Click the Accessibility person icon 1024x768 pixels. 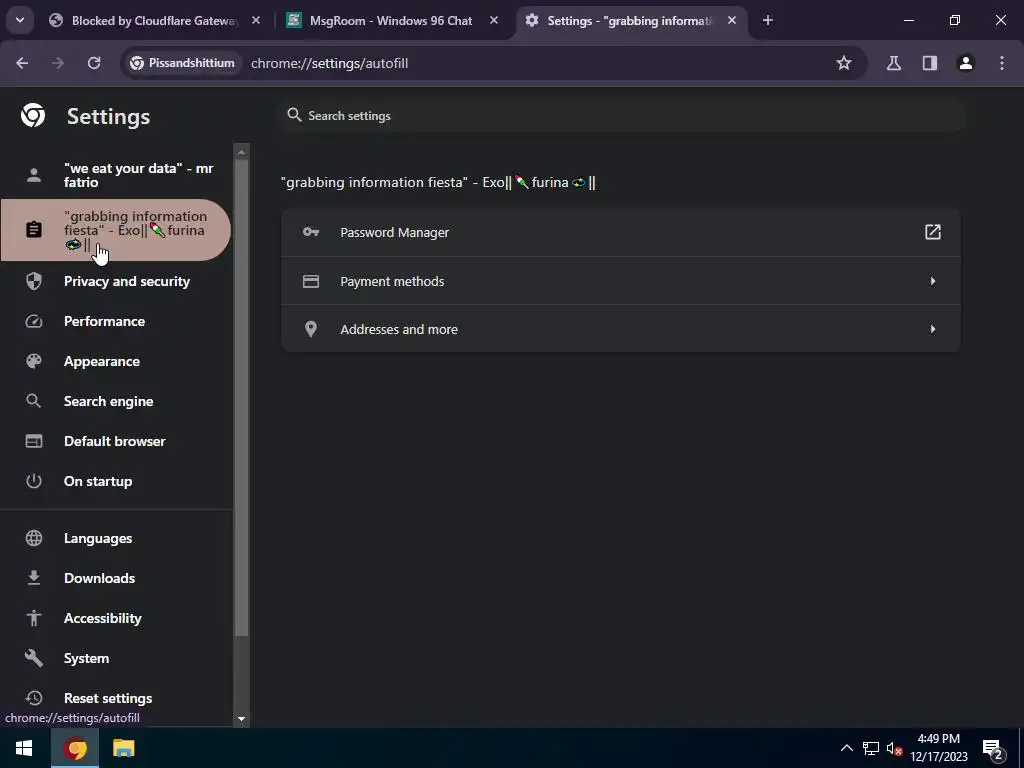(x=34, y=618)
